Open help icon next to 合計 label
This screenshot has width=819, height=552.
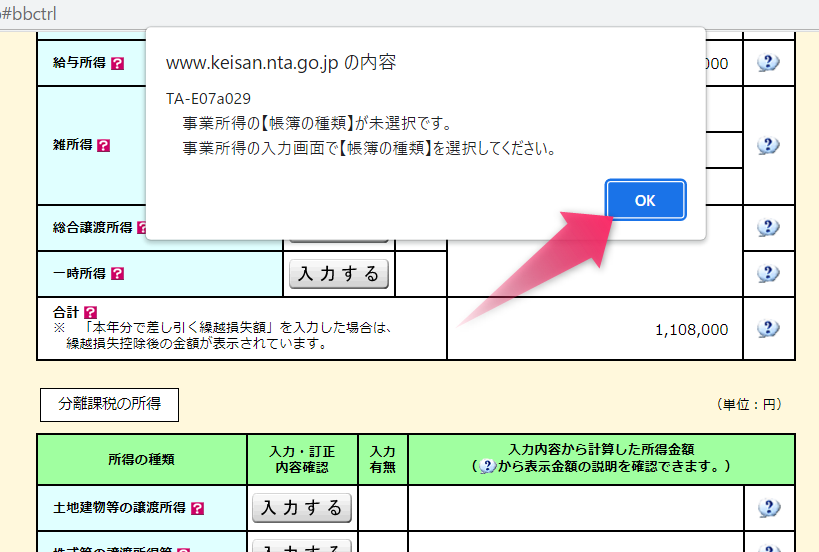click(90, 312)
